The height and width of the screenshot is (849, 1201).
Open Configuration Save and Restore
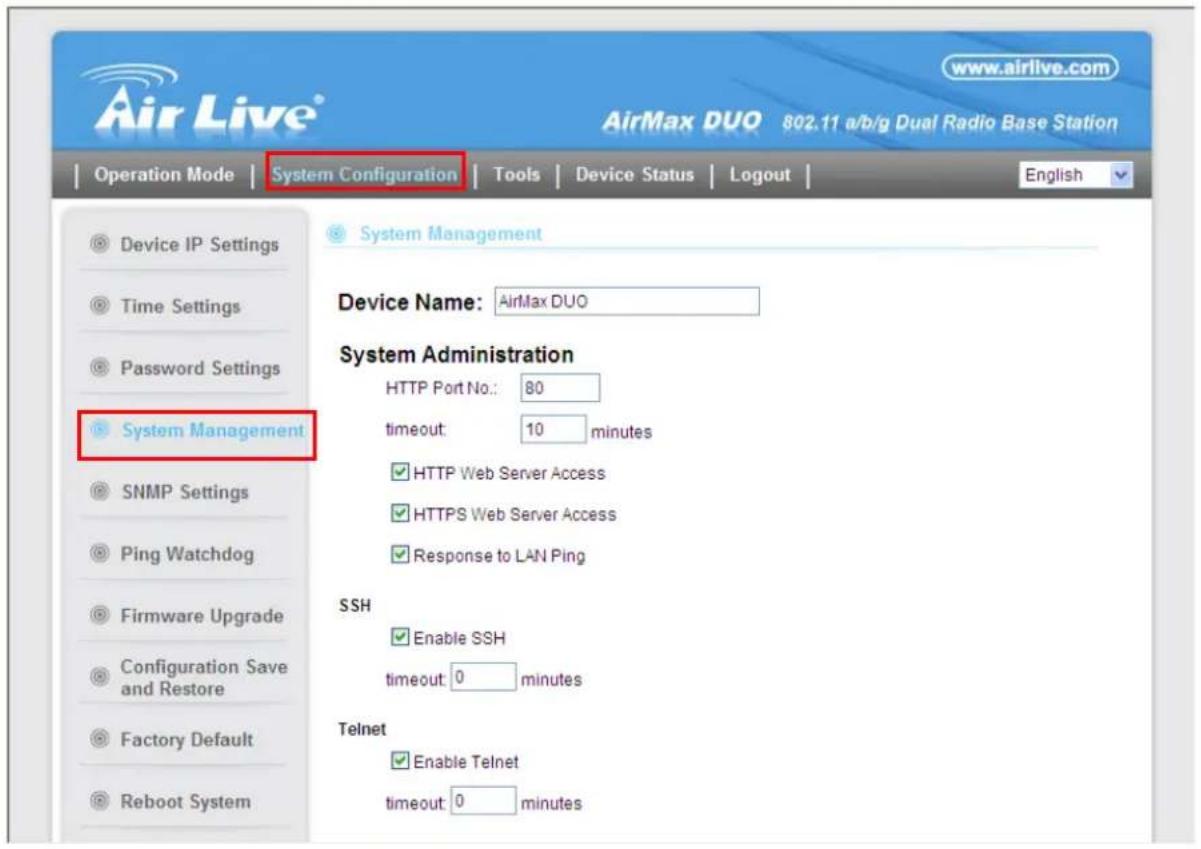click(204, 678)
